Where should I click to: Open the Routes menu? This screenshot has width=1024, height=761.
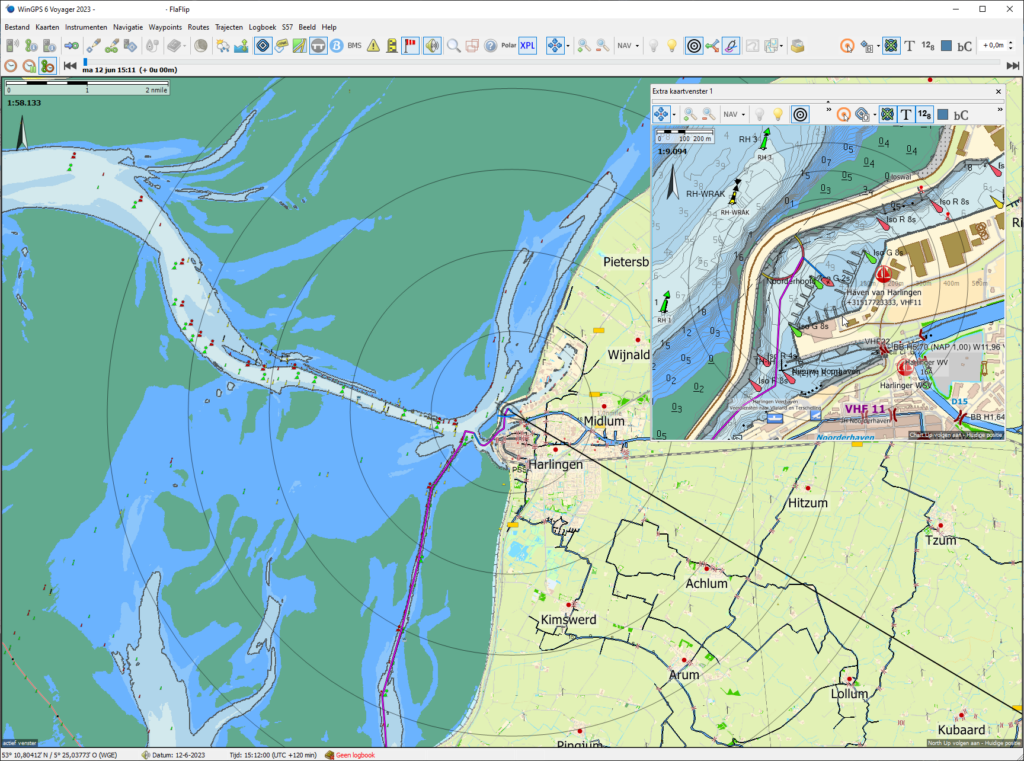pyautogui.click(x=198, y=27)
